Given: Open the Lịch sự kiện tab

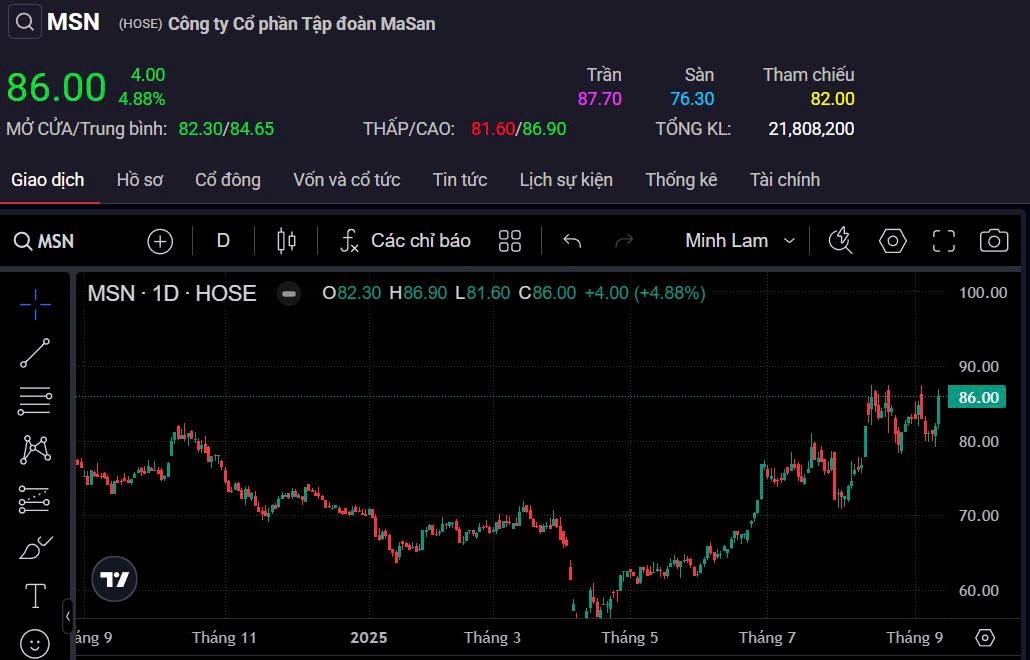Looking at the screenshot, I should [566, 180].
